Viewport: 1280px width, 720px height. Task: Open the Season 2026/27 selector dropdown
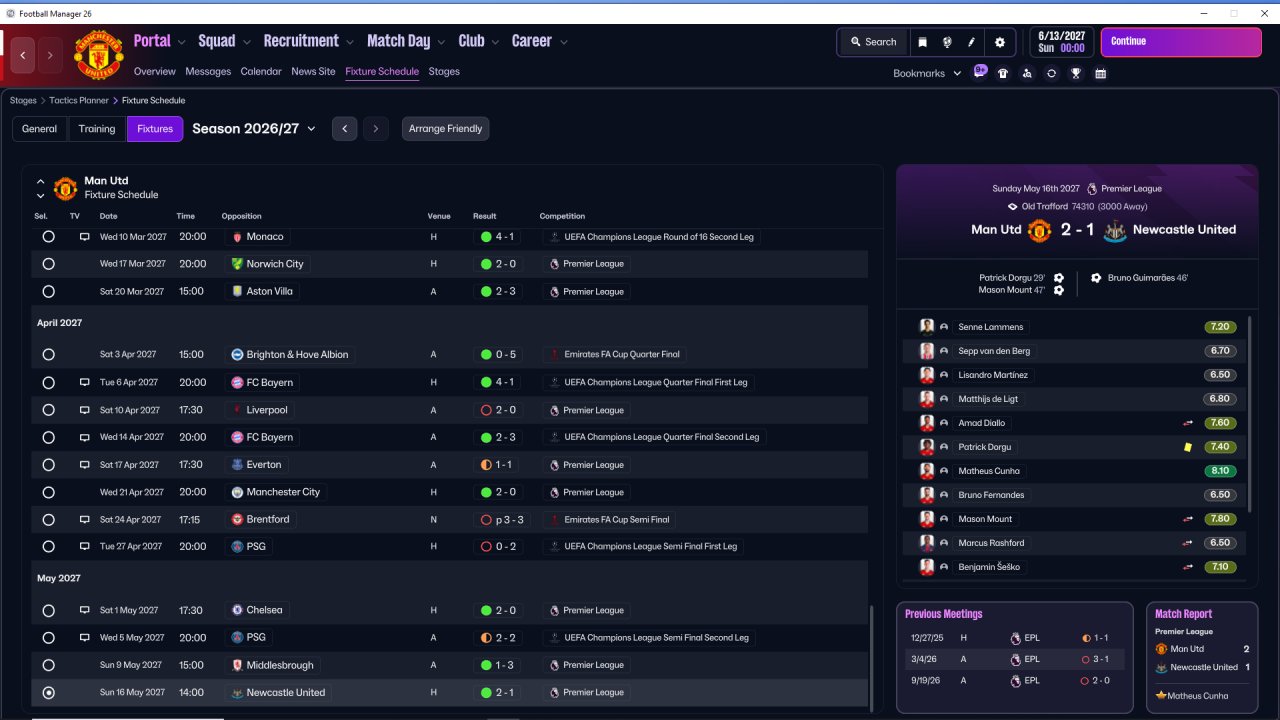pos(254,129)
